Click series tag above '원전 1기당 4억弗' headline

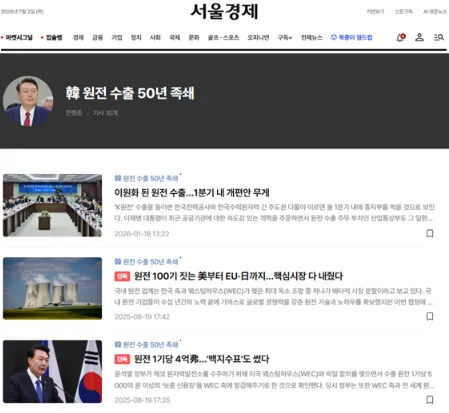click(147, 345)
